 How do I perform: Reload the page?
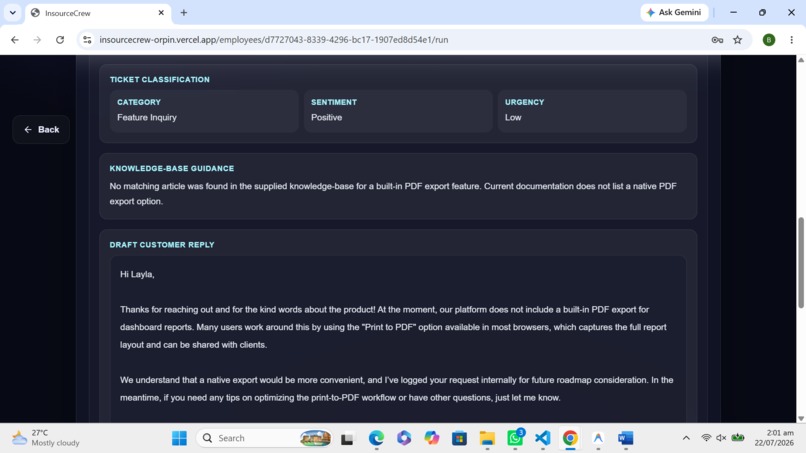[x=60, y=40]
